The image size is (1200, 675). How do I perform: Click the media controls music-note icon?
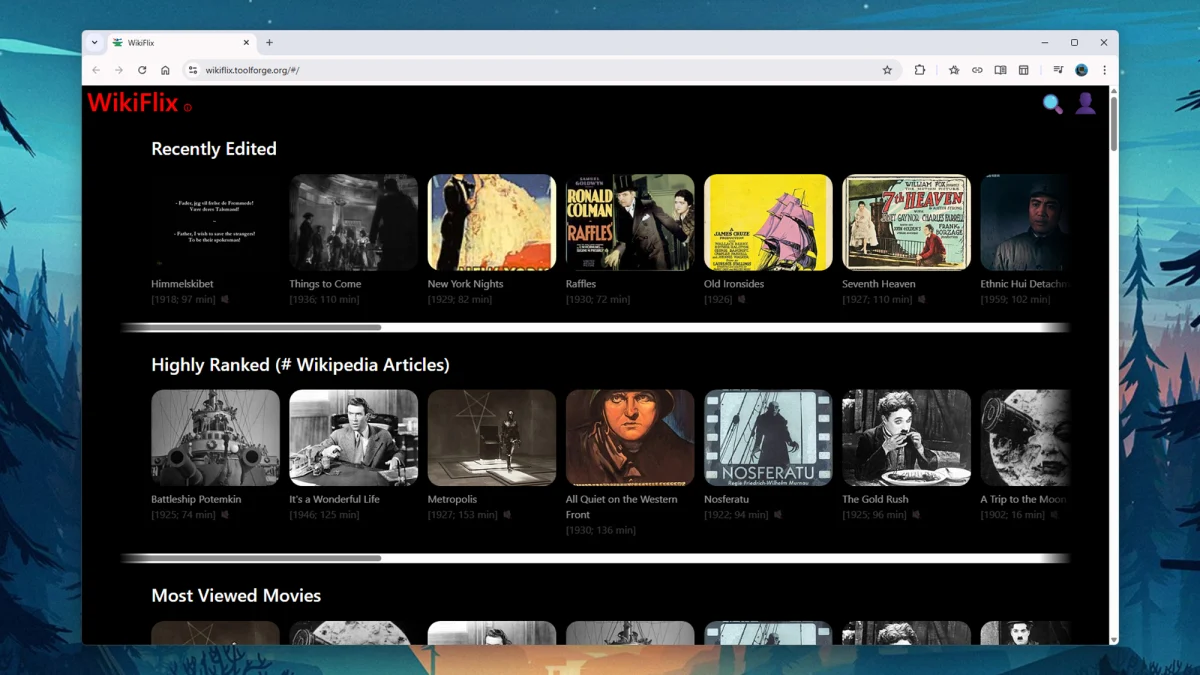[x=1057, y=70]
